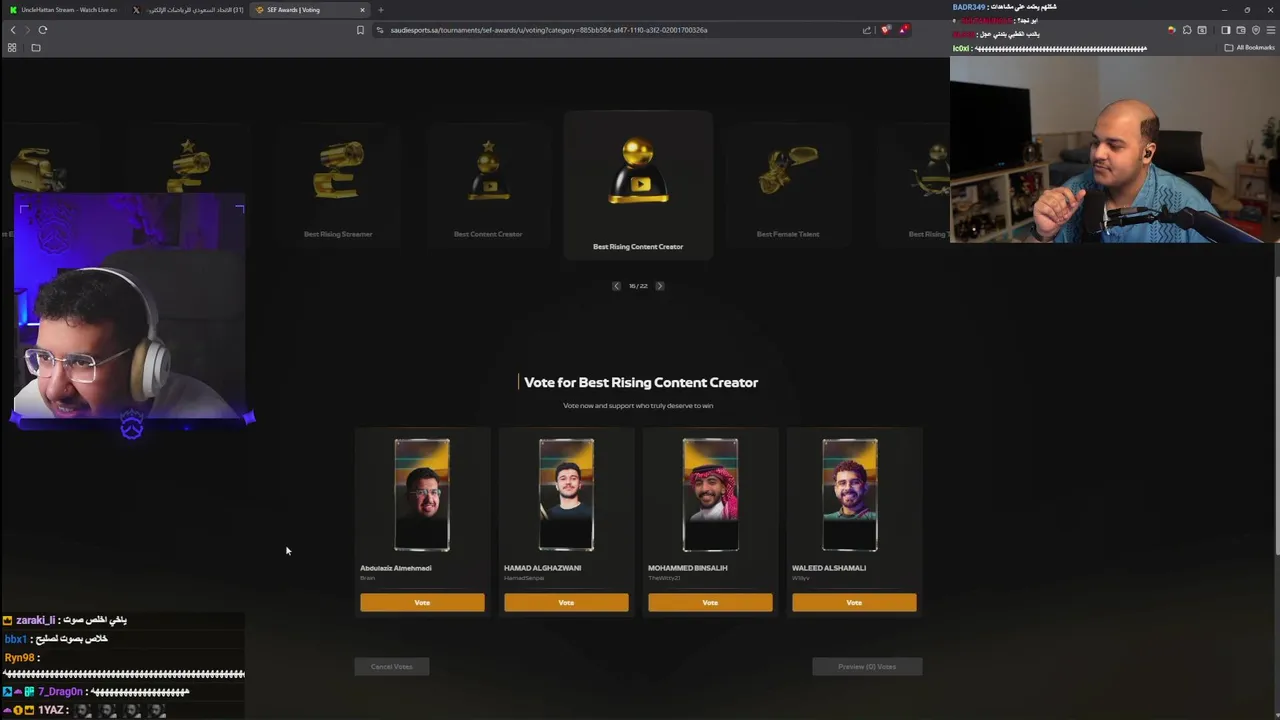The height and width of the screenshot is (720, 1280).
Task: Click the Cancel Votes button
Action: [x=392, y=667]
